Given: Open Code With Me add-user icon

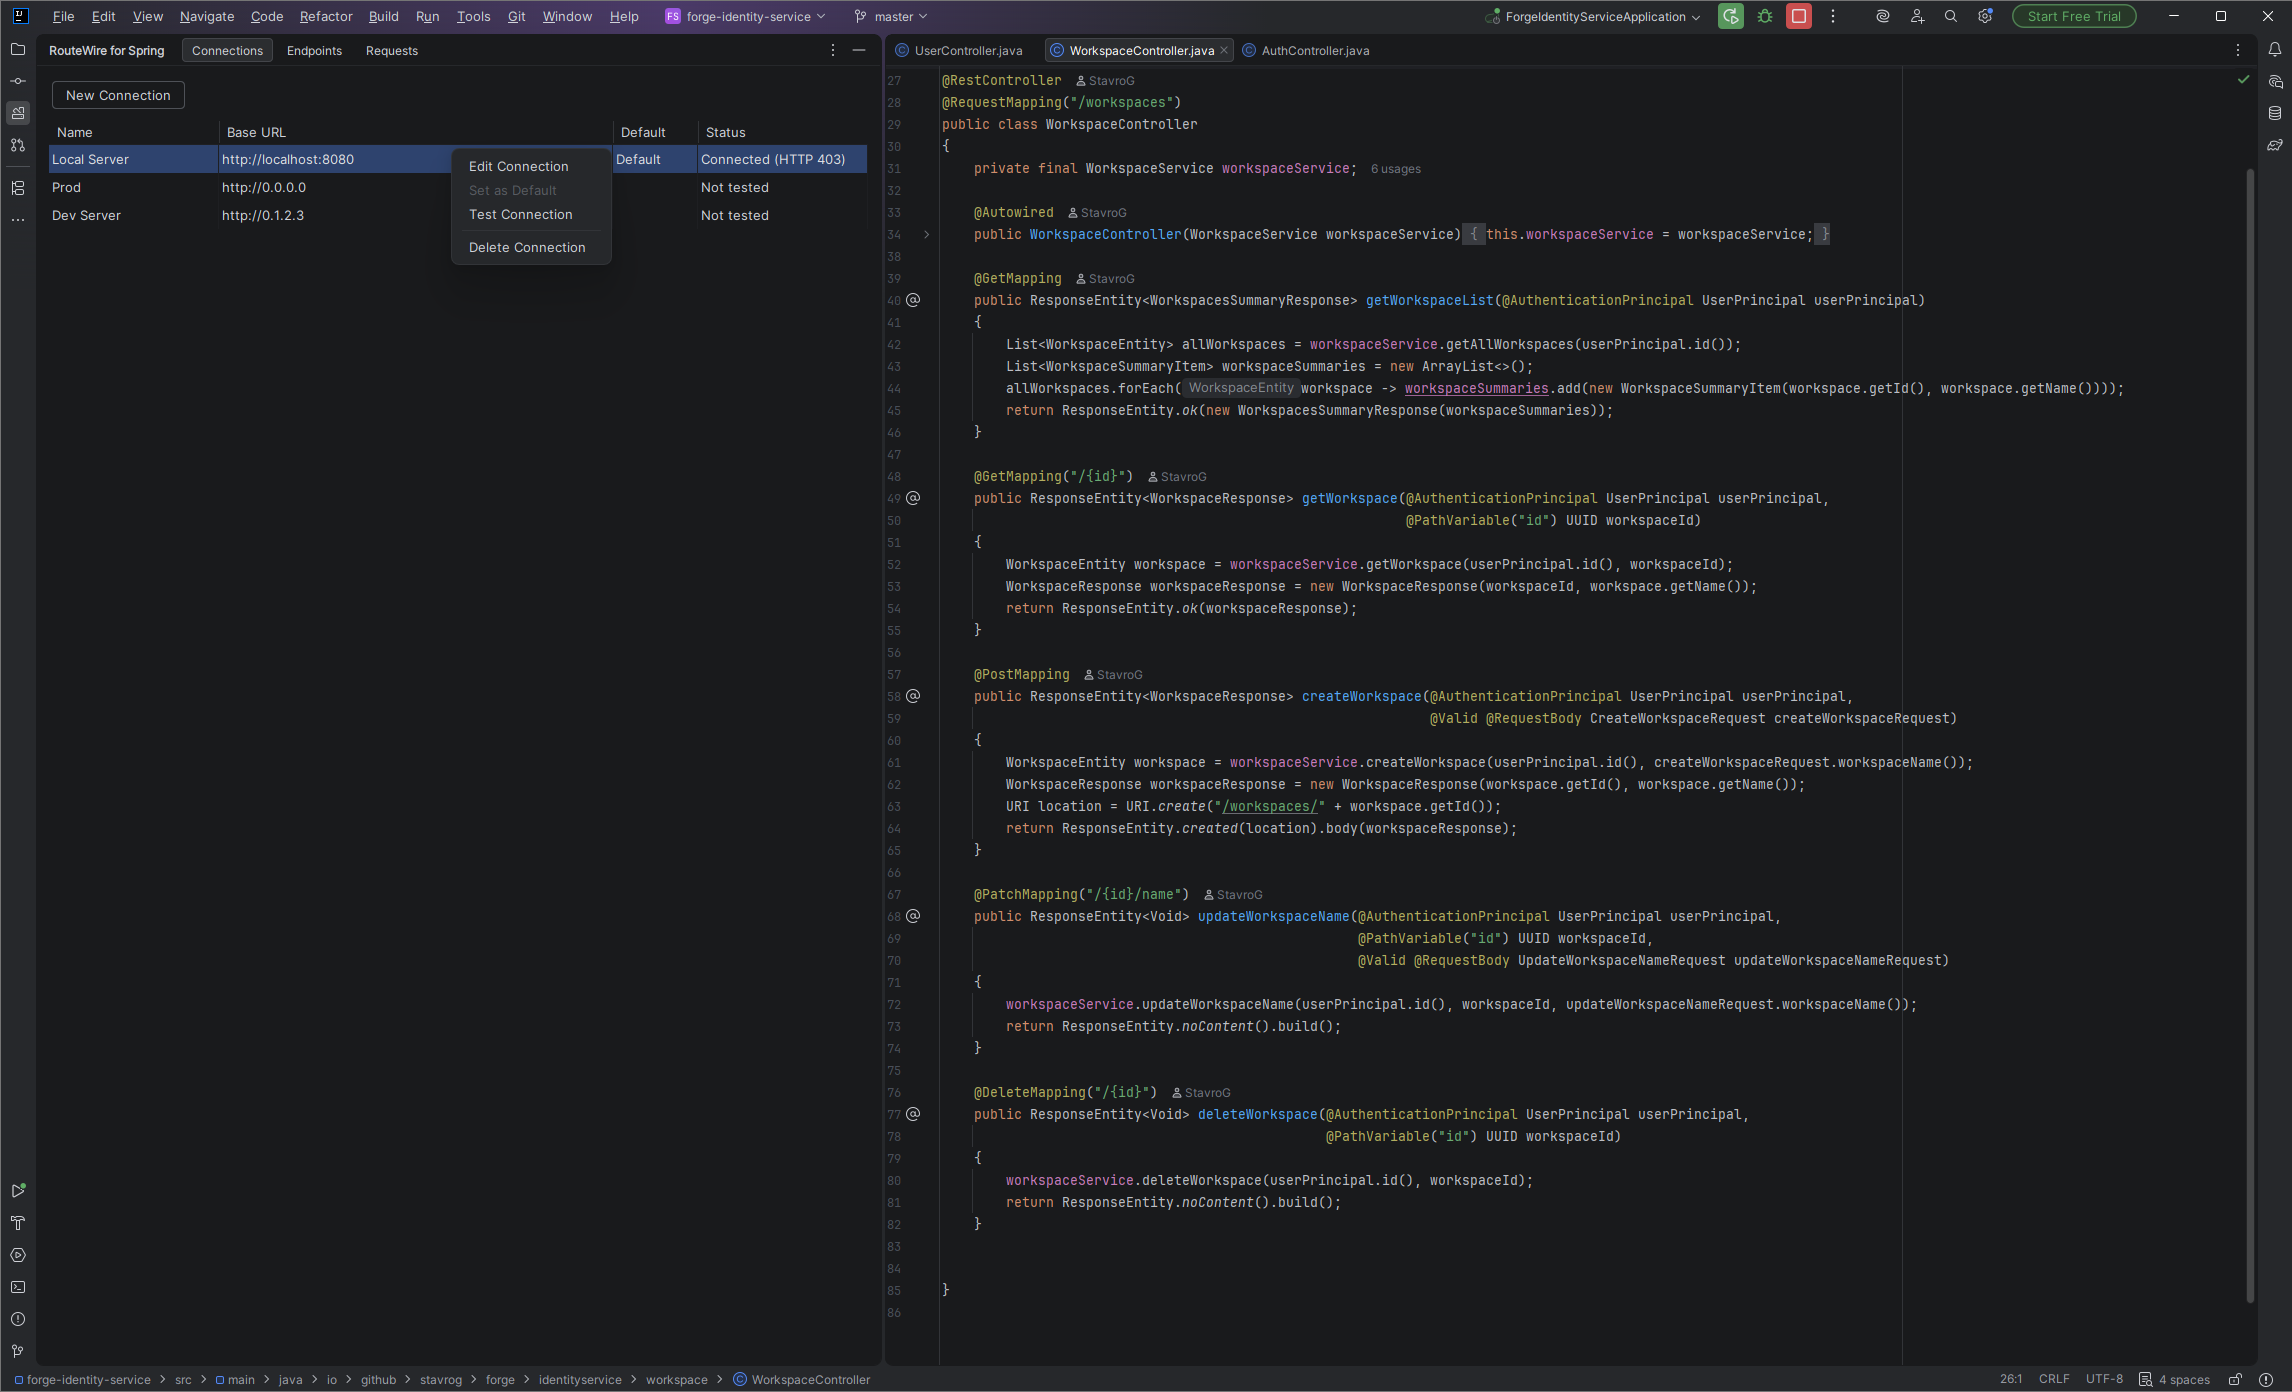Looking at the screenshot, I should pyautogui.click(x=1917, y=16).
